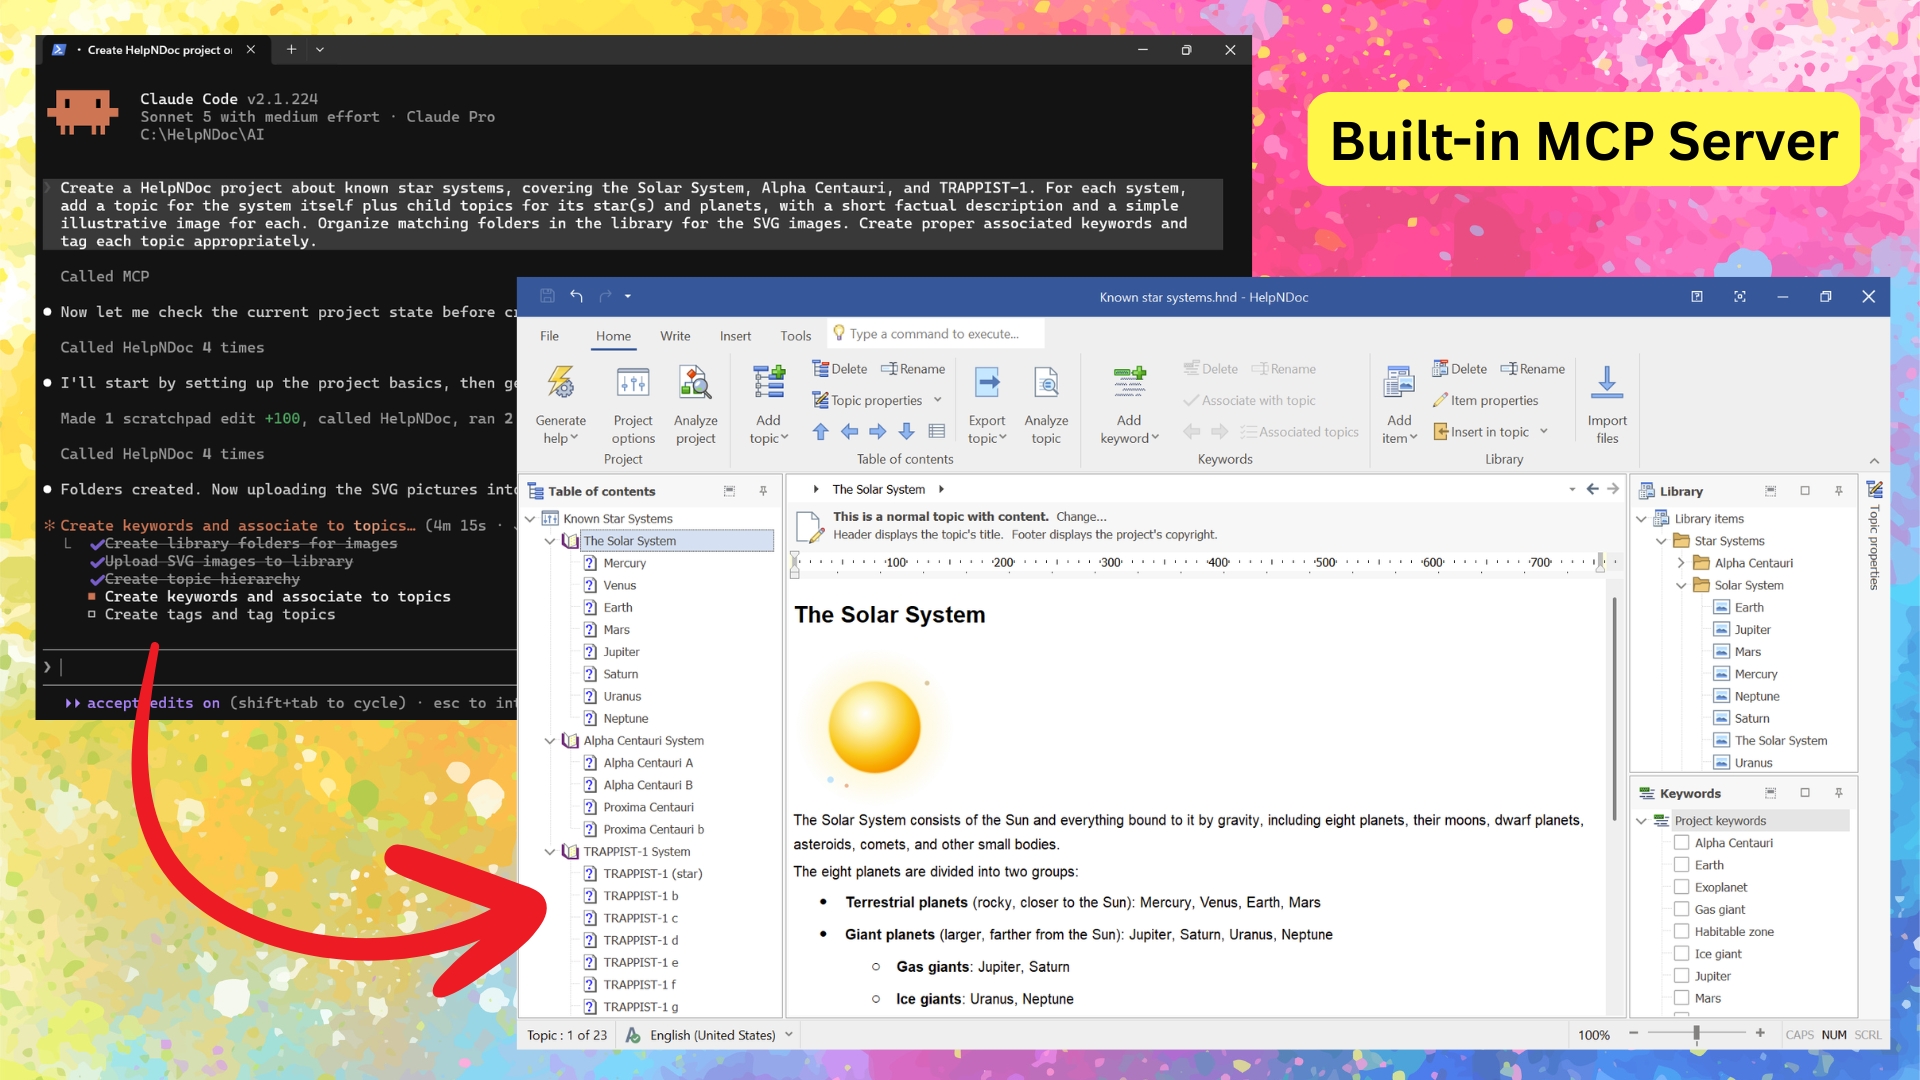Move topic left with the left arrow

(x=849, y=431)
